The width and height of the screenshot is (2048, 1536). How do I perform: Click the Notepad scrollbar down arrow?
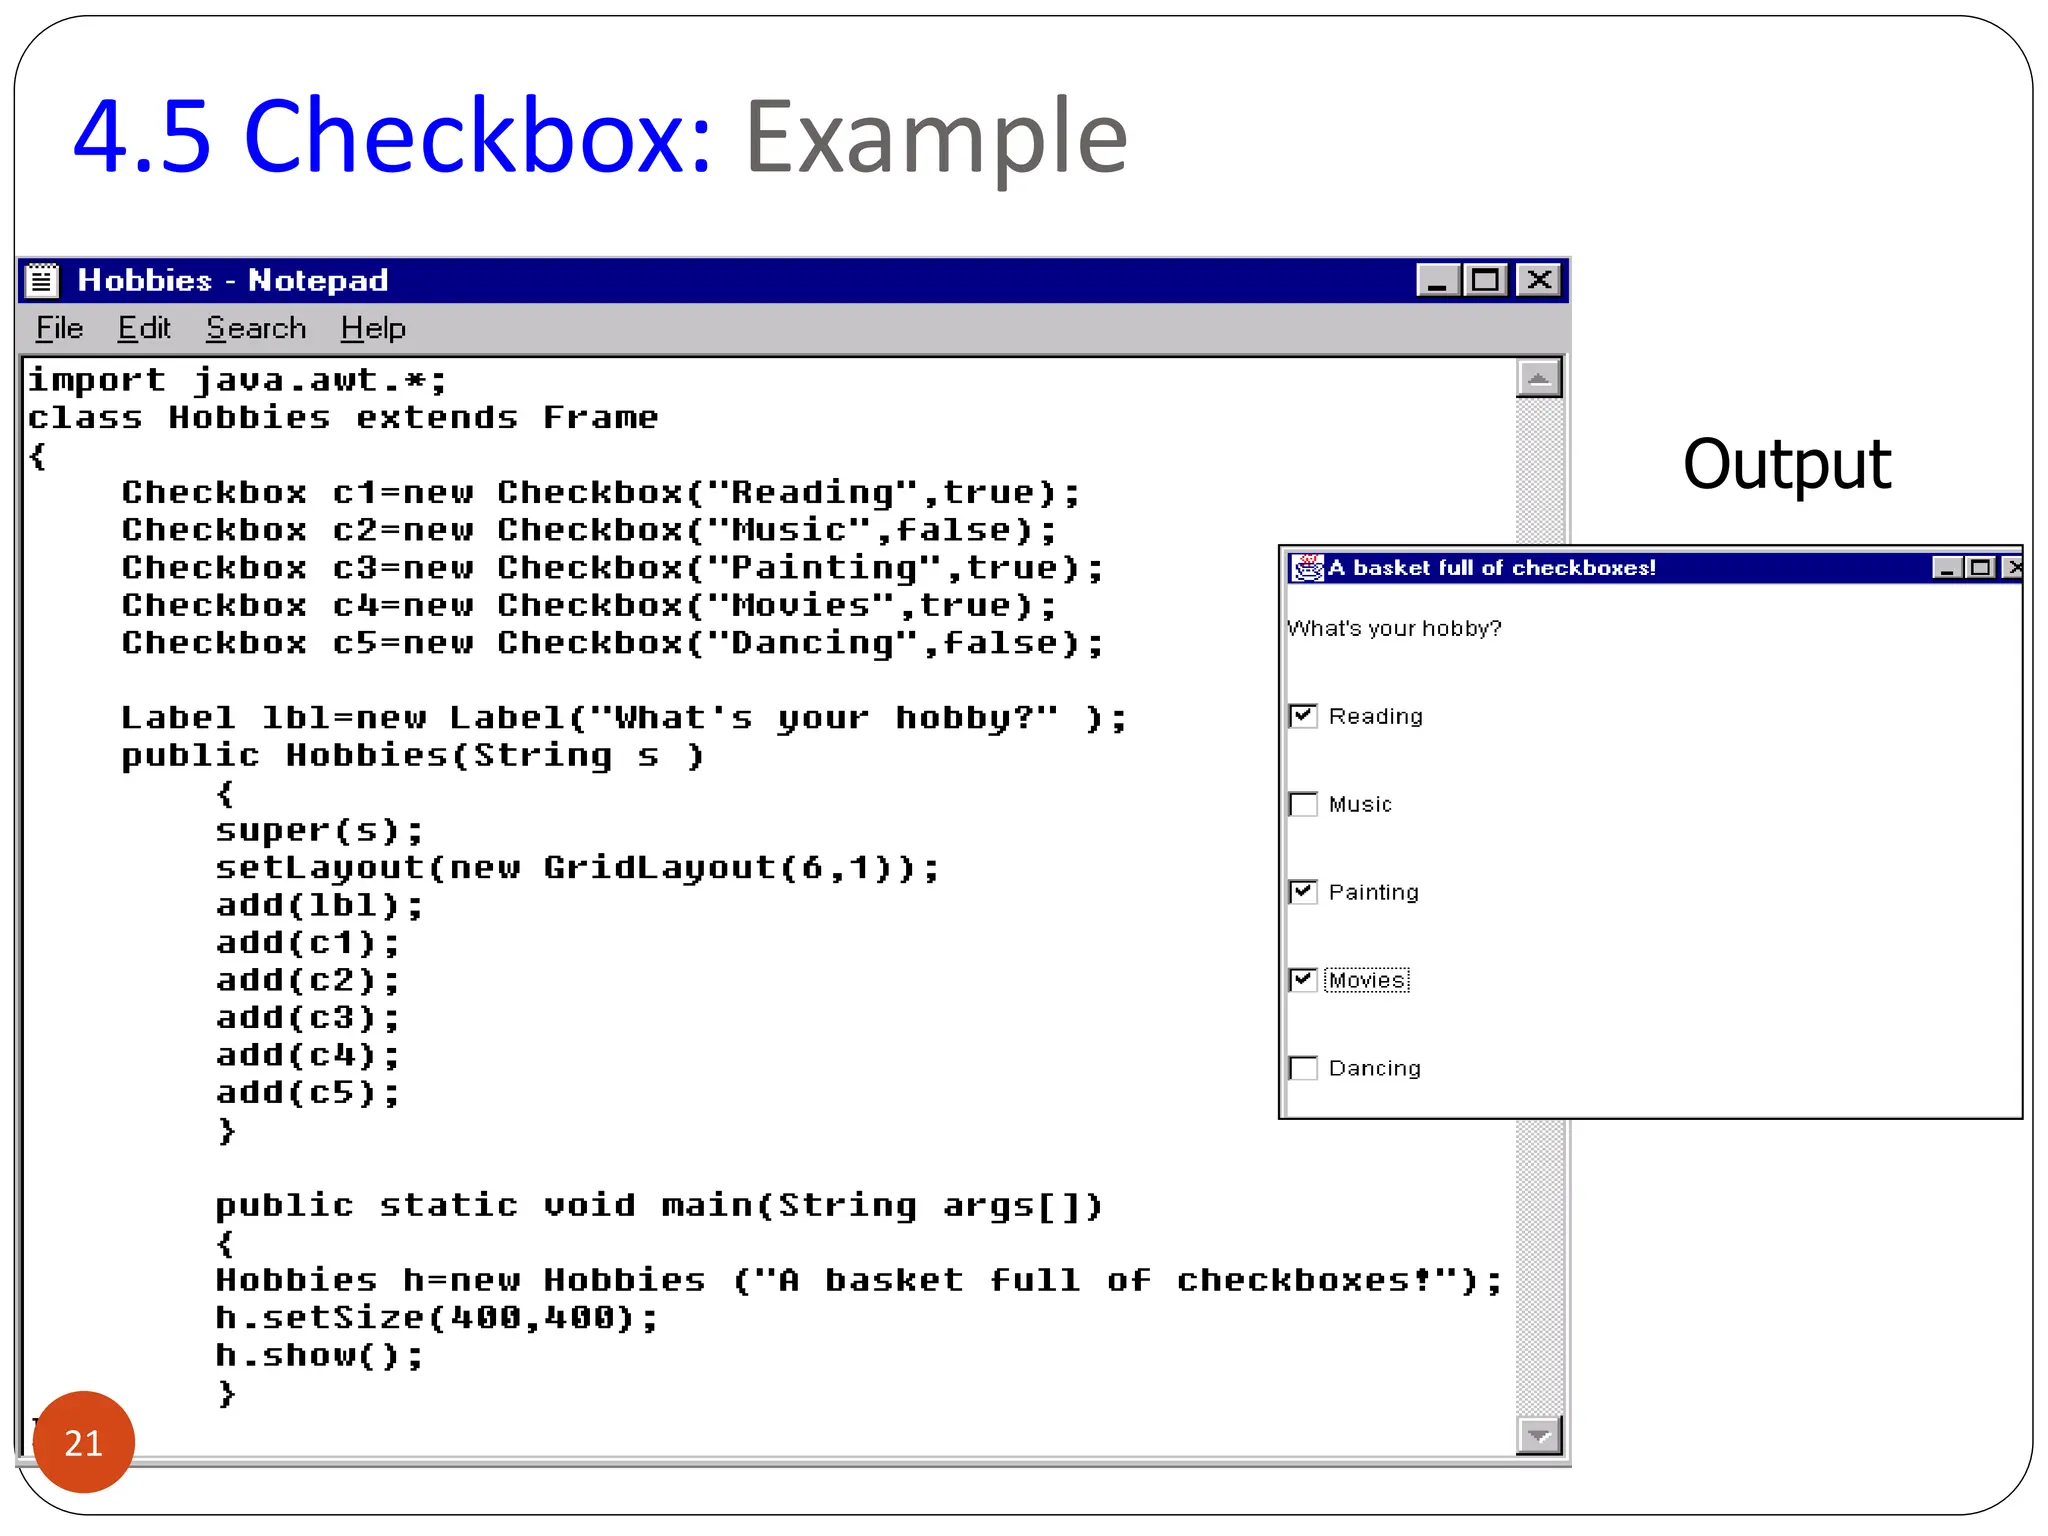pos(1539,1436)
